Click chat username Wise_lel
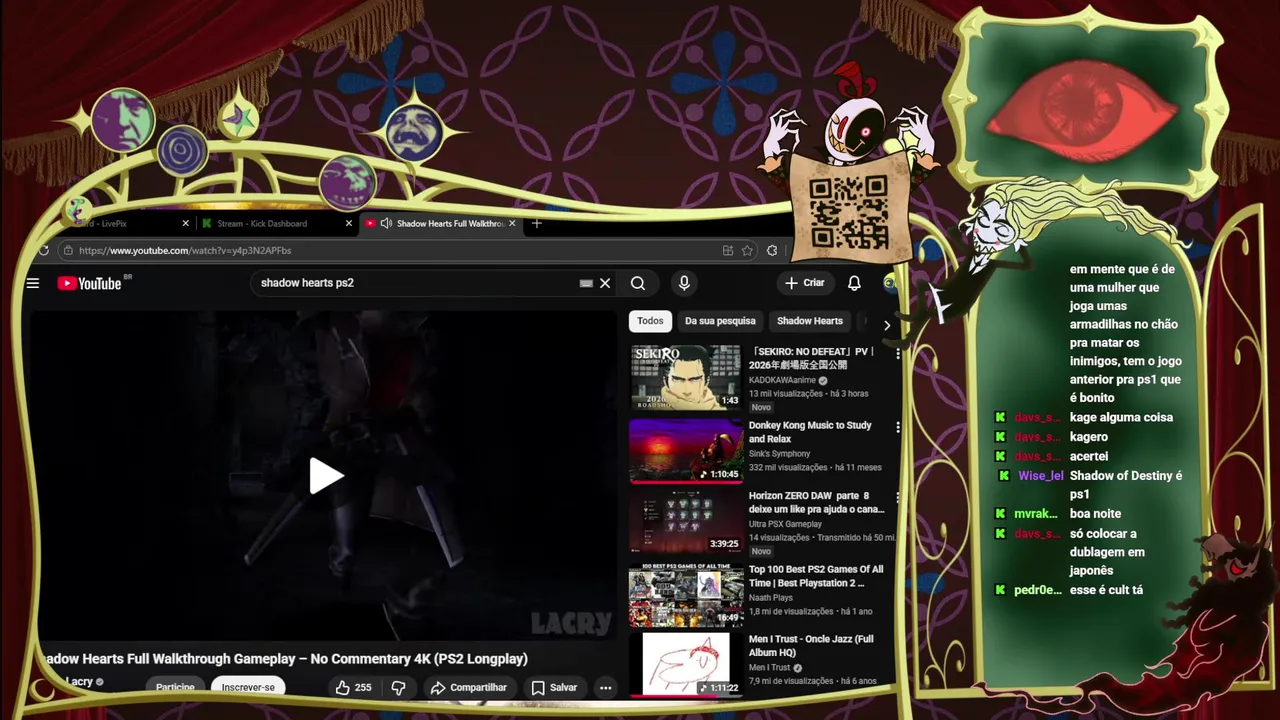The image size is (1280, 720). click(x=1040, y=476)
